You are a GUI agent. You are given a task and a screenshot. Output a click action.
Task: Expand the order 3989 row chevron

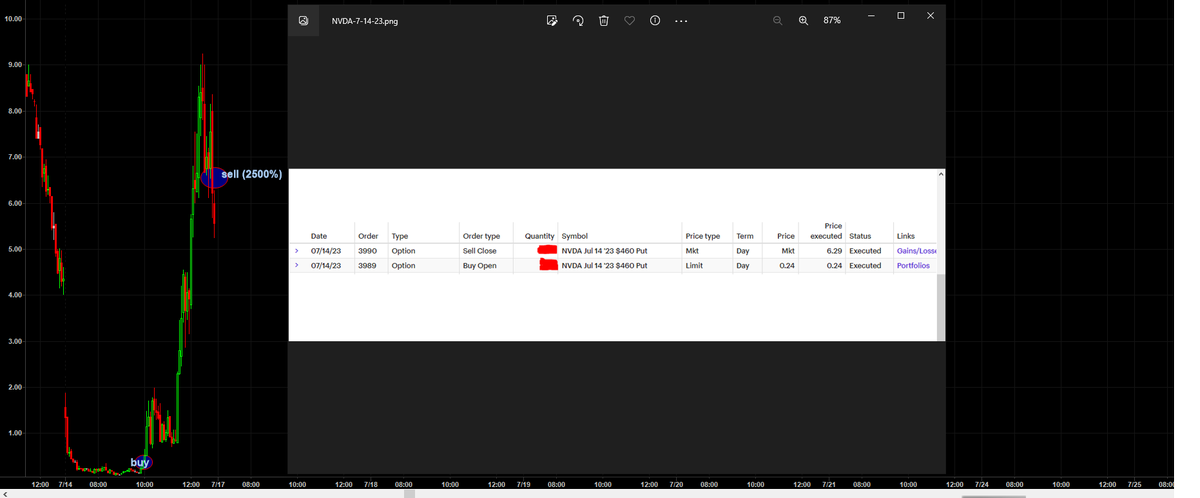pyautogui.click(x=296, y=265)
